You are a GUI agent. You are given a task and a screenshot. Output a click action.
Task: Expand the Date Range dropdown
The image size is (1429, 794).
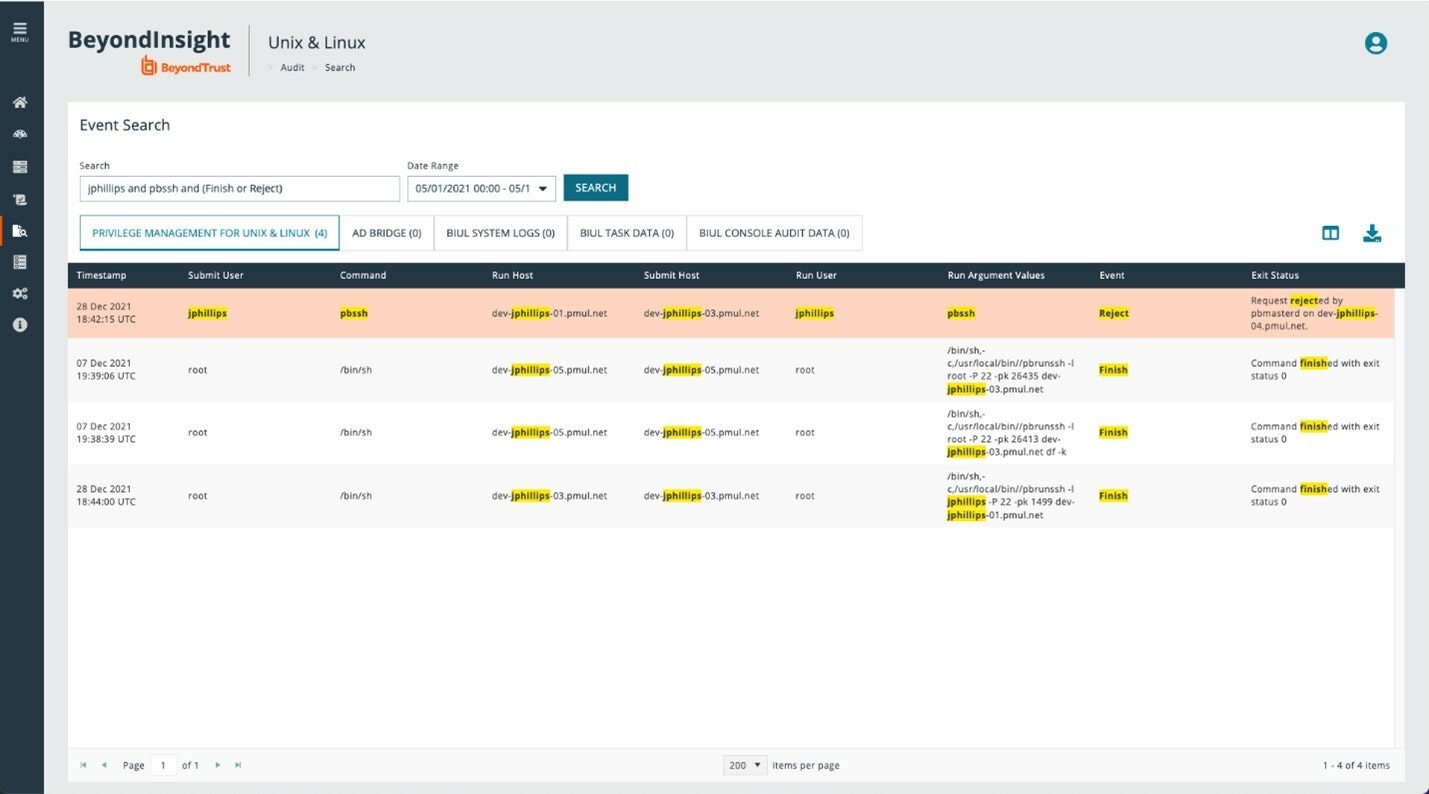point(481,188)
